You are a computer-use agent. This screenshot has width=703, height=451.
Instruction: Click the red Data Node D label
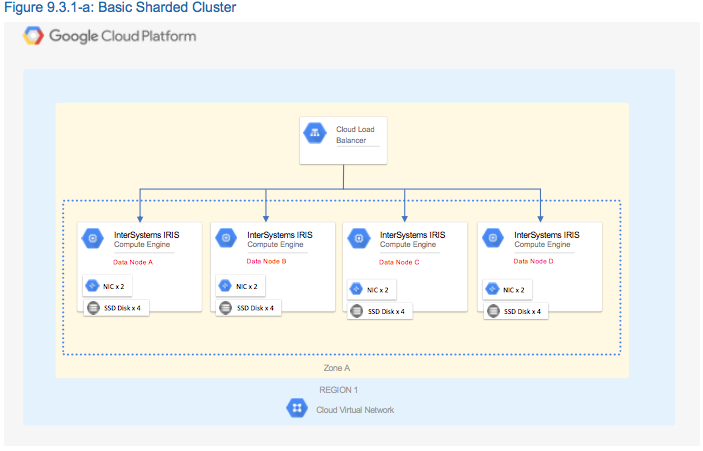click(x=534, y=261)
